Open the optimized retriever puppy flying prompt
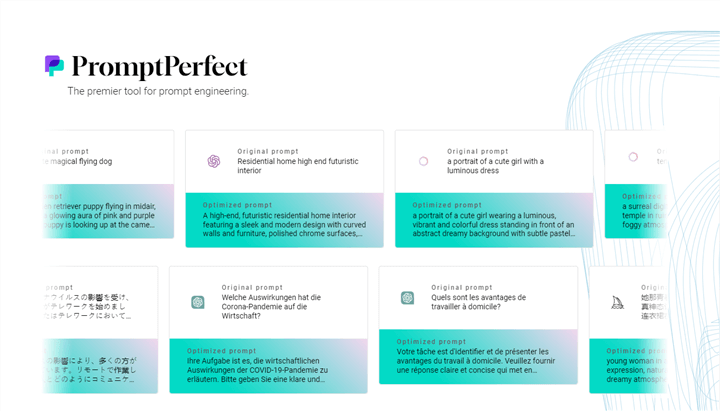 [x=100, y=214]
